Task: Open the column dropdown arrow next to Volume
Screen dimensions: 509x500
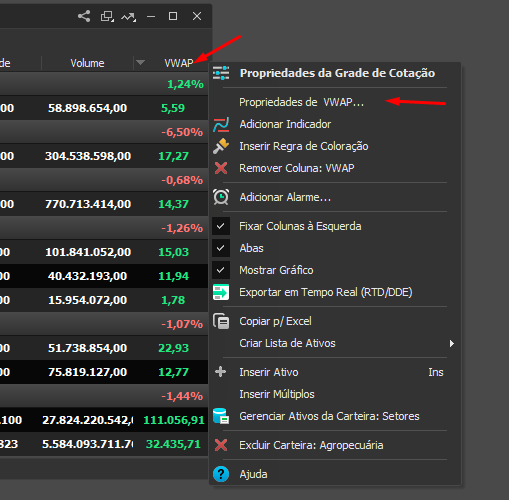Action: (x=140, y=63)
